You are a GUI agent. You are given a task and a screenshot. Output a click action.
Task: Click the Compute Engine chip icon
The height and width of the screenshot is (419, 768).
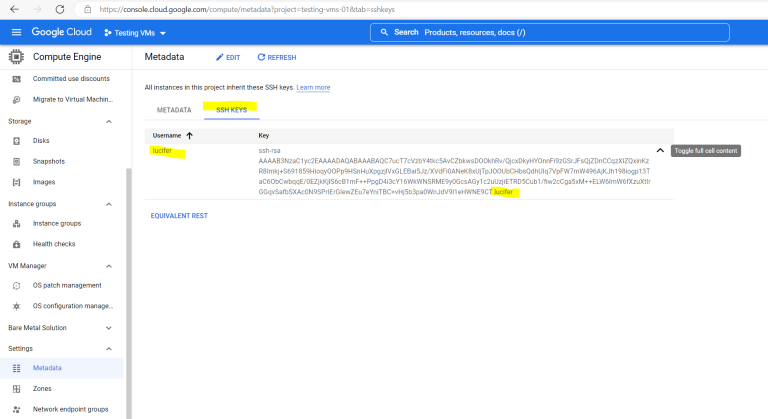pos(16,57)
